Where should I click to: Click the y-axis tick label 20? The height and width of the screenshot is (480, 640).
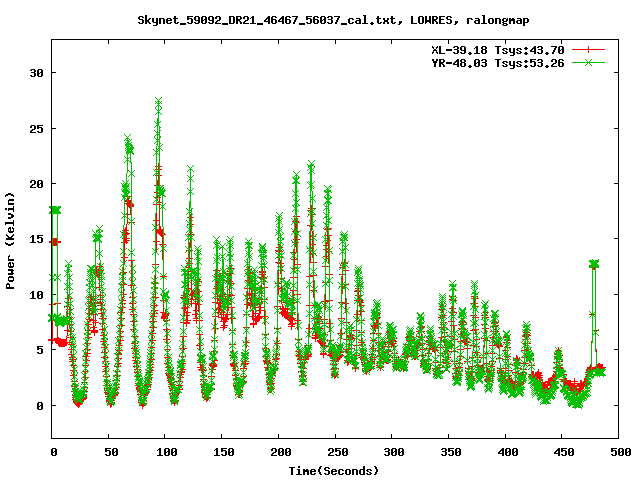click(x=36, y=184)
